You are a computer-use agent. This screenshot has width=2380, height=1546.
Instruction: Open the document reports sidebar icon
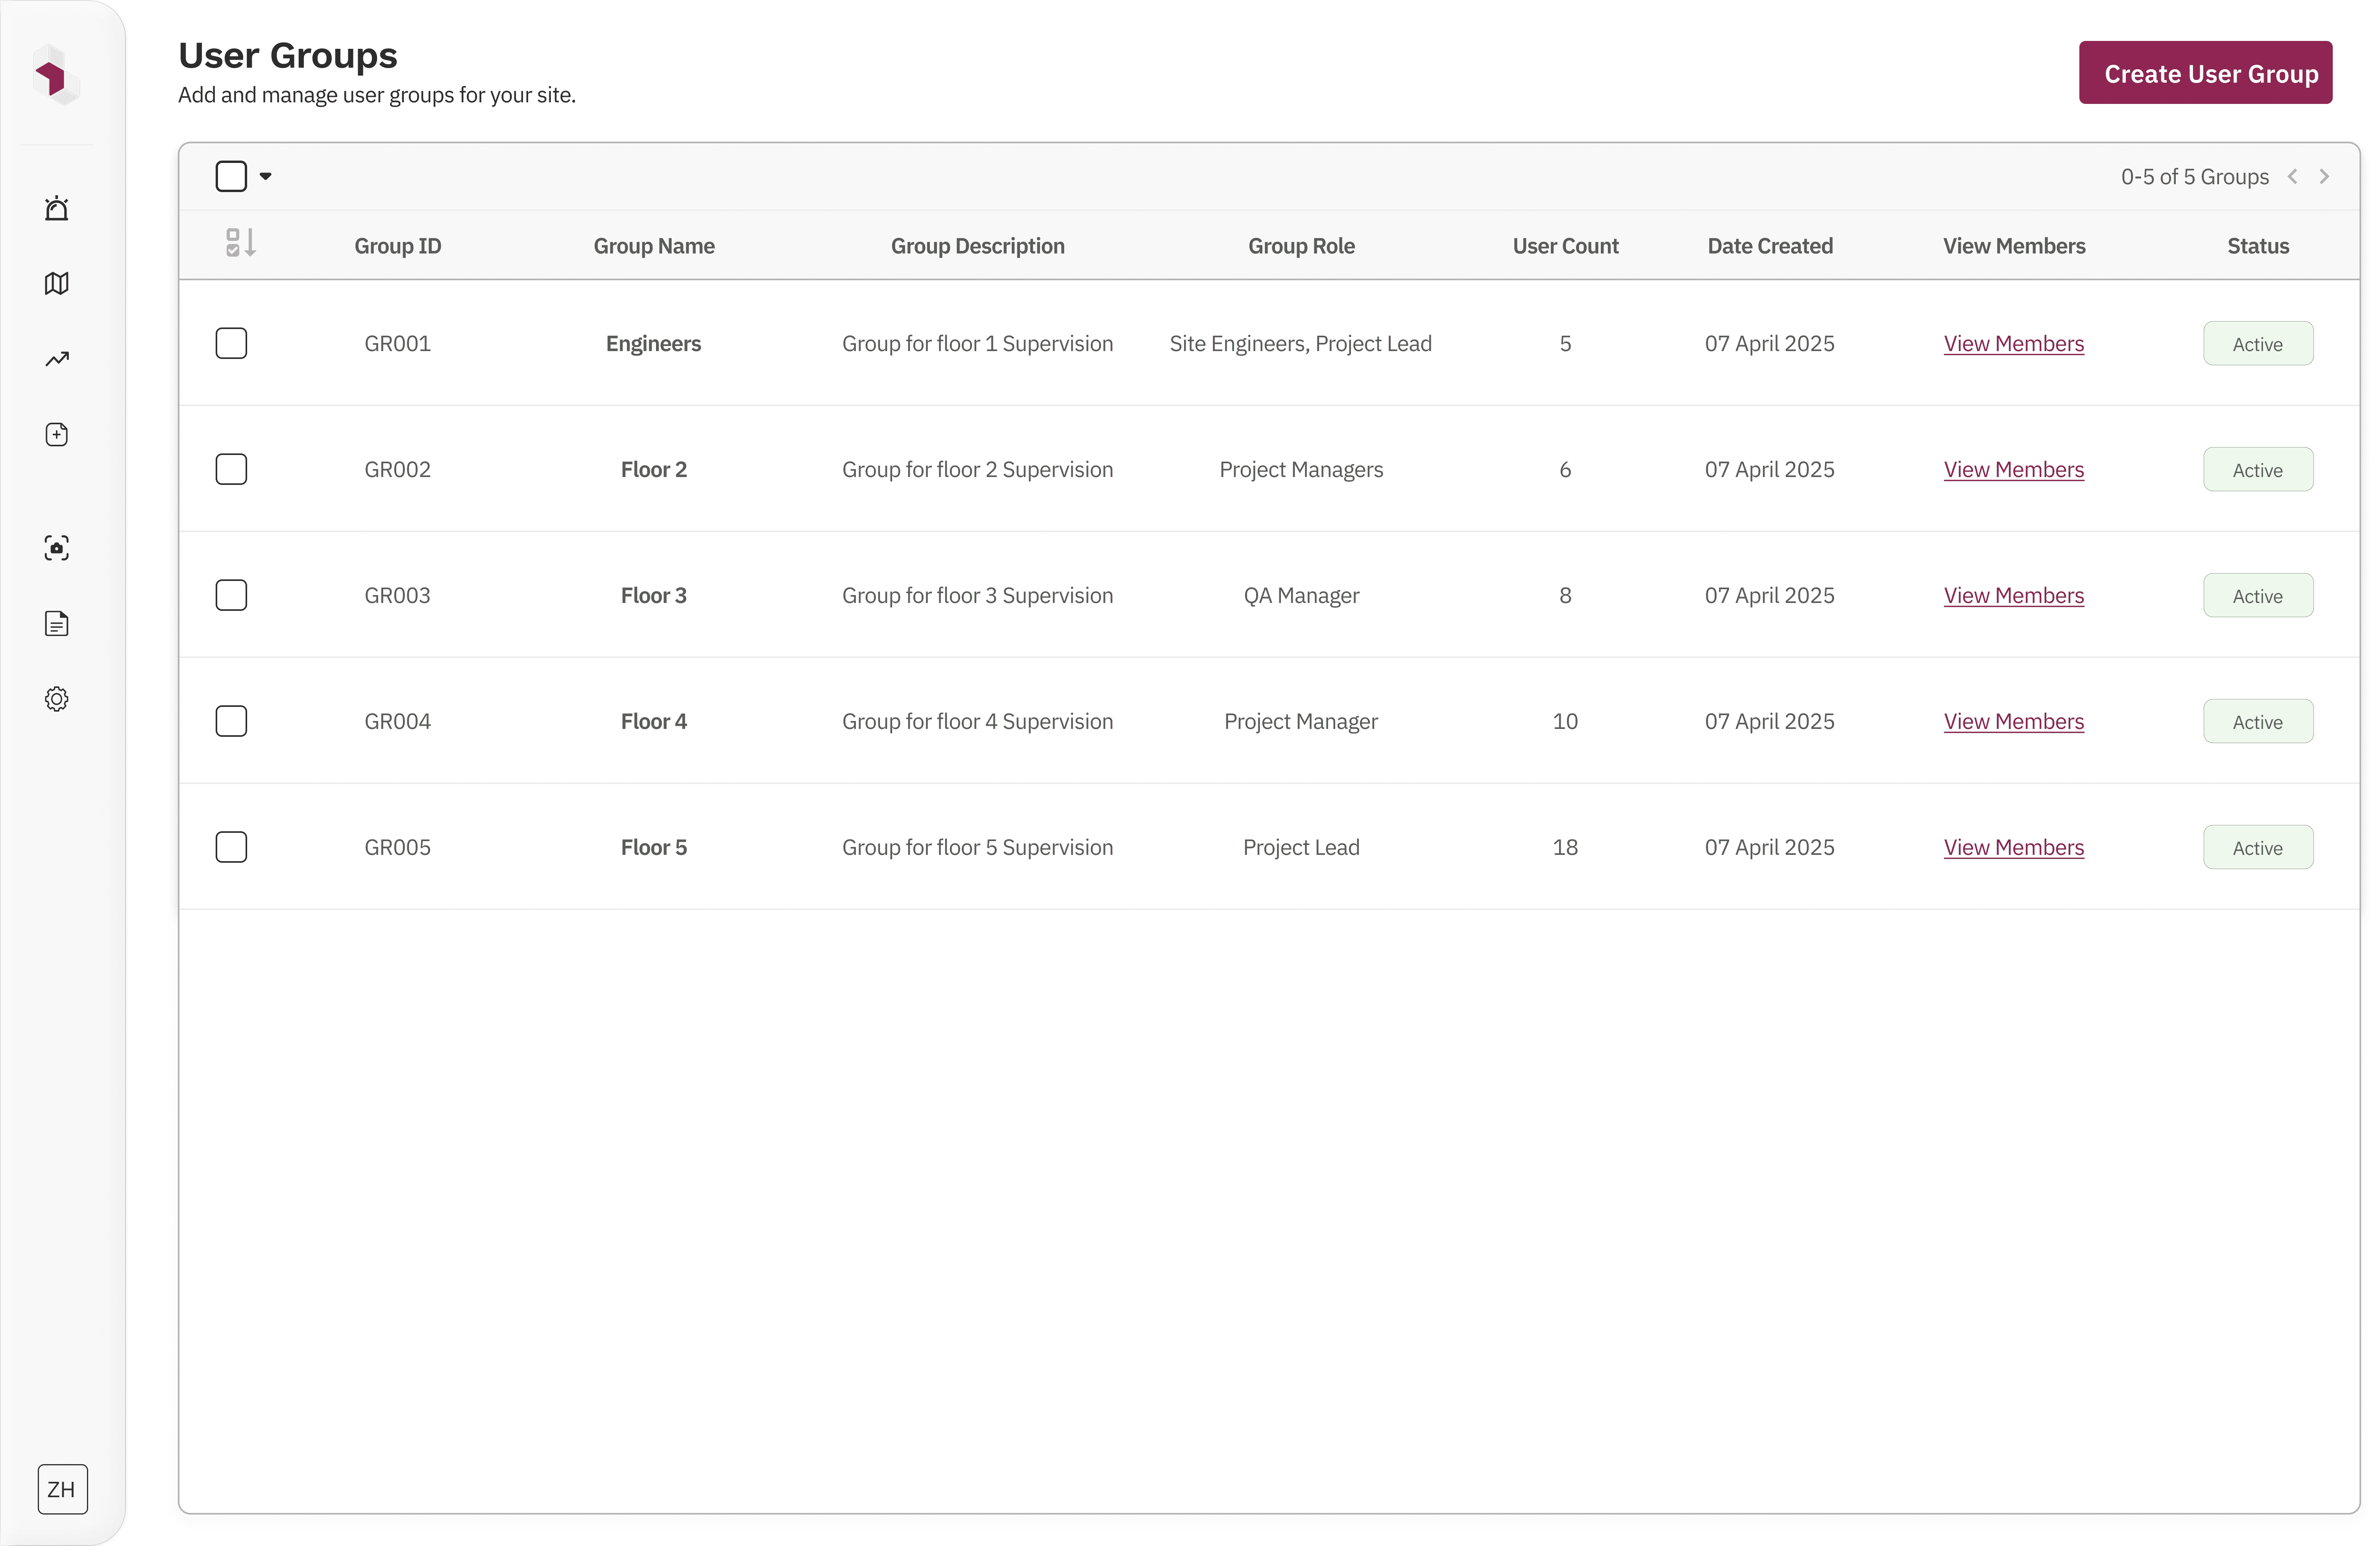point(57,624)
